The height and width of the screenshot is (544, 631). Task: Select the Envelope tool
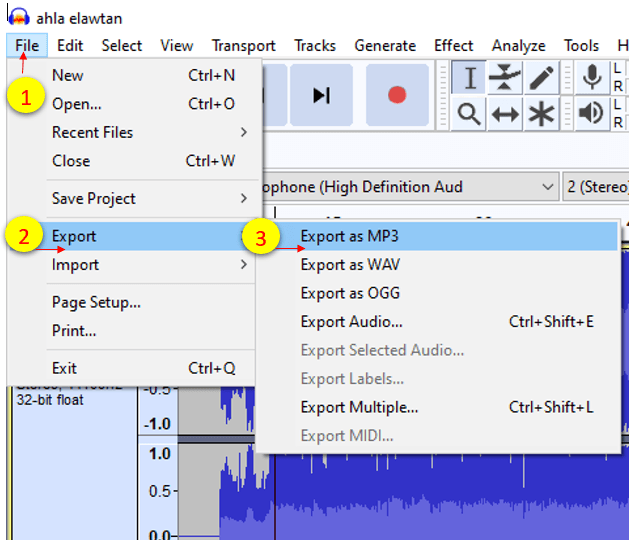[505, 77]
